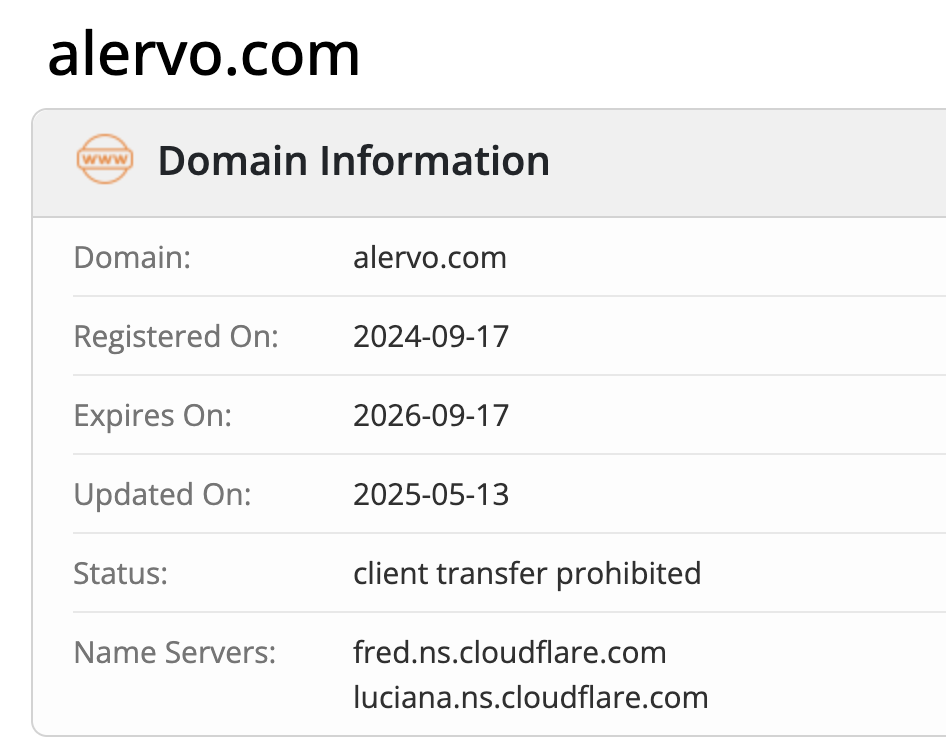The image size is (946, 748).
Task: Click the orange www globe icon
Action: [105, 159]
